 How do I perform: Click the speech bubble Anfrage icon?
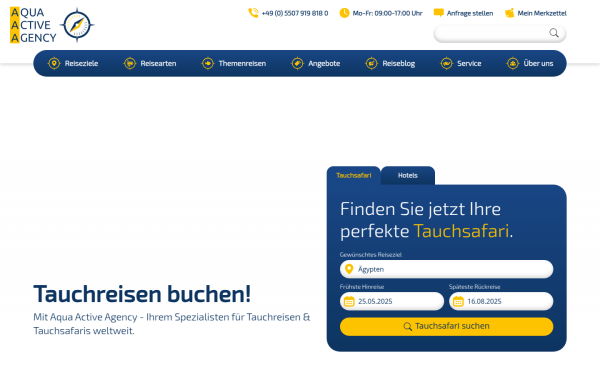coord(439,13)
